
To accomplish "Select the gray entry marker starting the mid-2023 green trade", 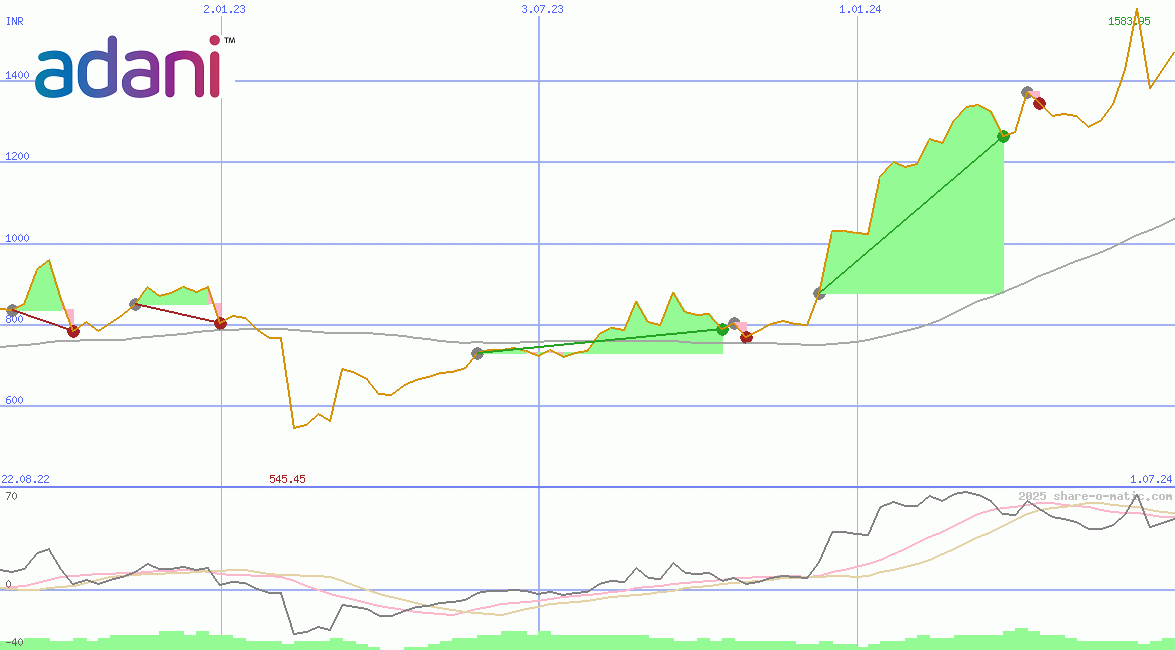I will [x=477, y=353].
